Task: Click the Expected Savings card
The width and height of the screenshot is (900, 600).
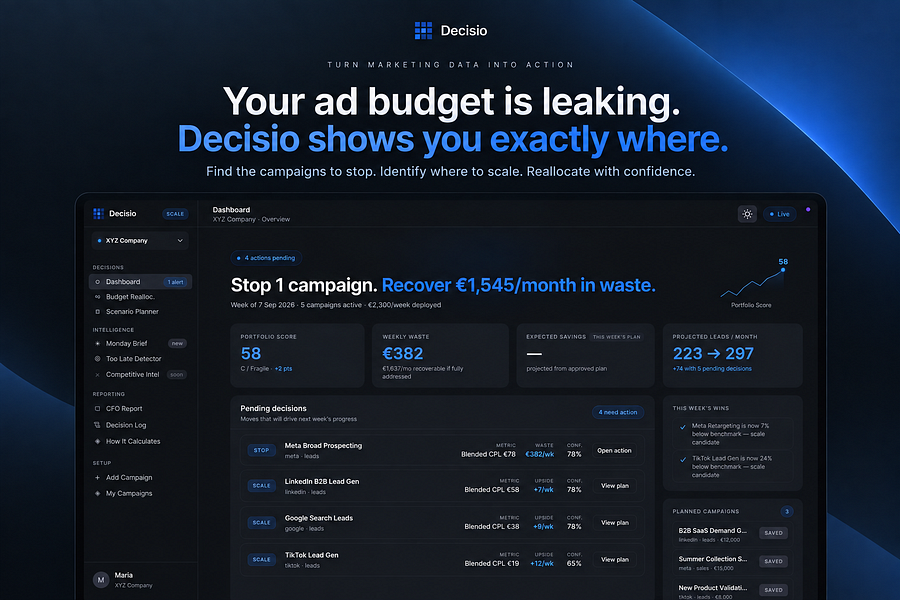Action: pyautogui.click(x=585, y=355)
